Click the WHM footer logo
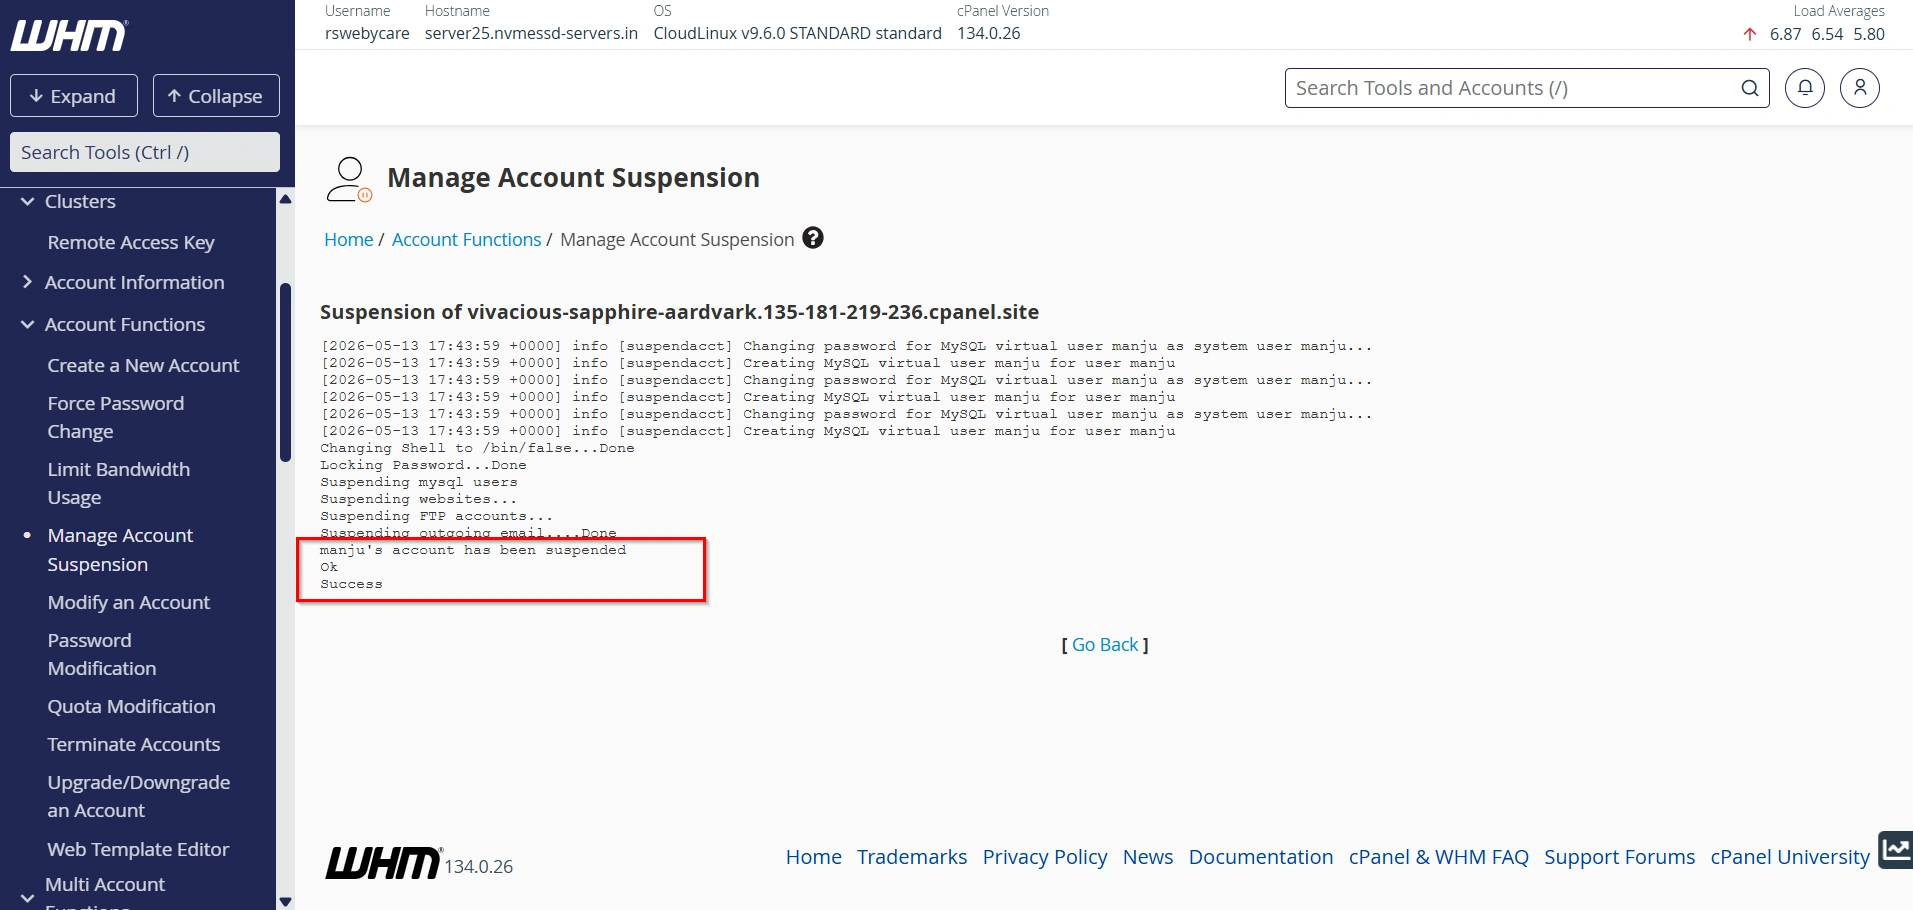The image size is (1913, 910). coord(383,863)
